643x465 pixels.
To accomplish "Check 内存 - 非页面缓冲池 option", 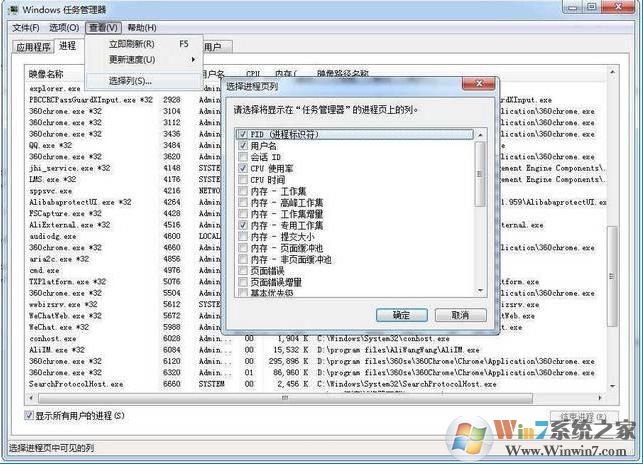I will (243, 260).
